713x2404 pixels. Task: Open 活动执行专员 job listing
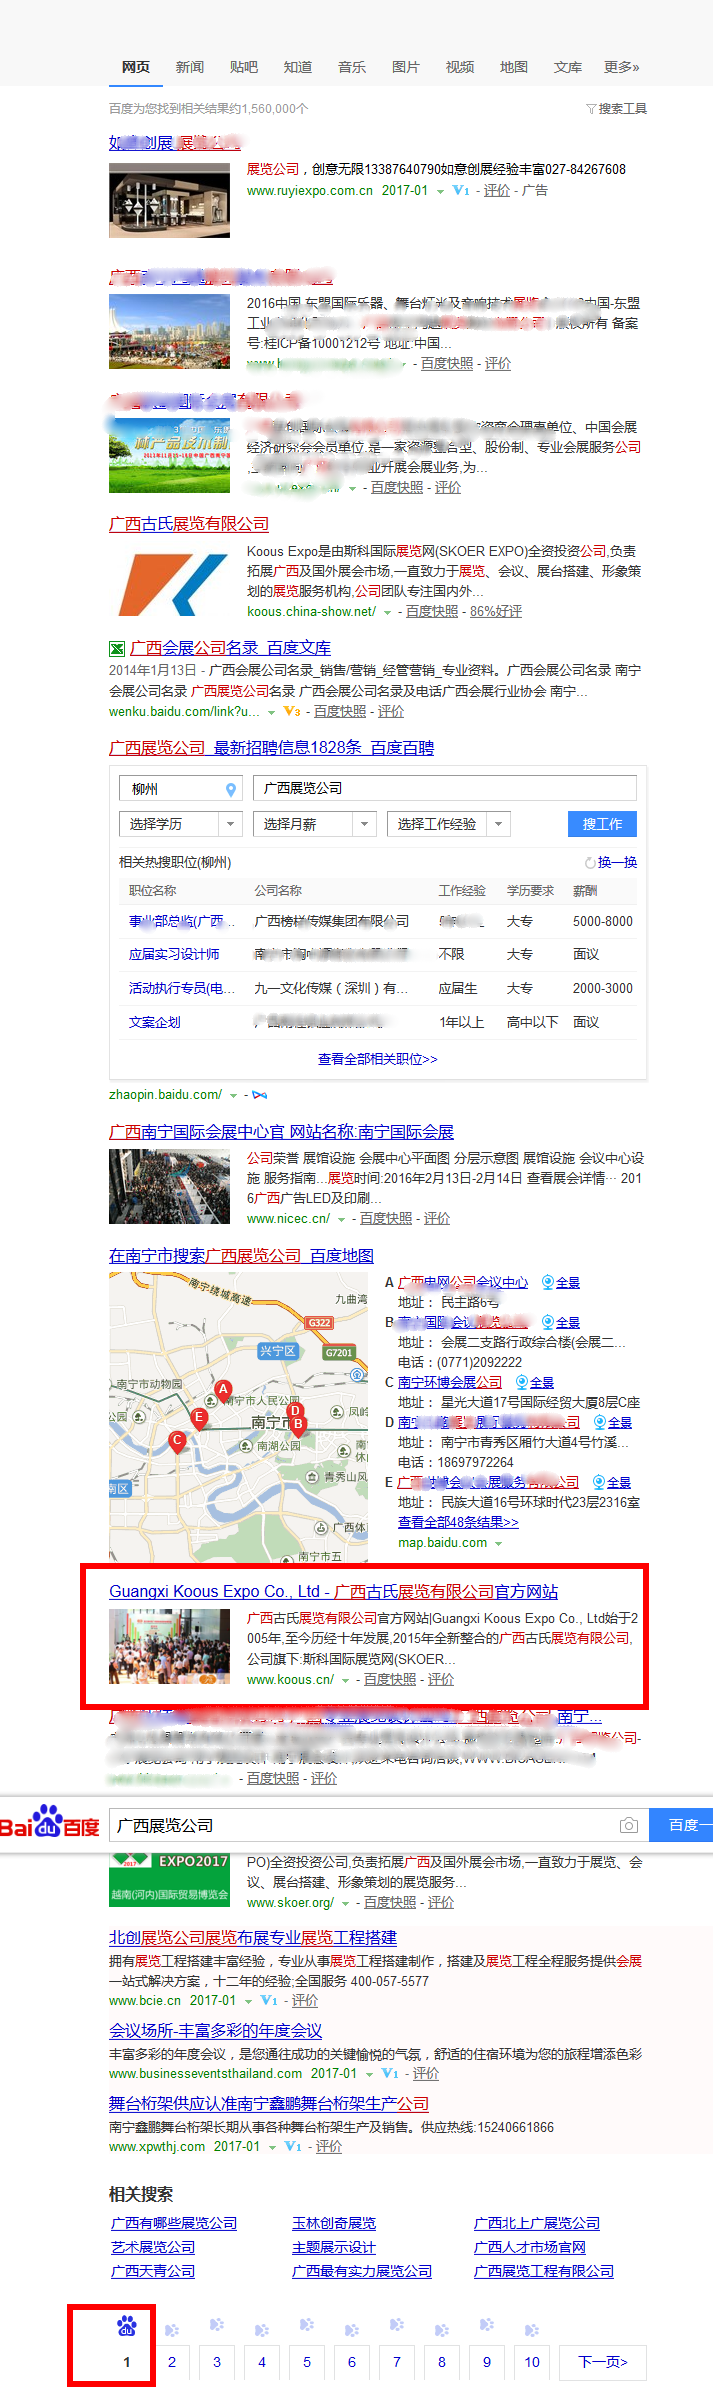pyautogui.click(x=182, y=988)
